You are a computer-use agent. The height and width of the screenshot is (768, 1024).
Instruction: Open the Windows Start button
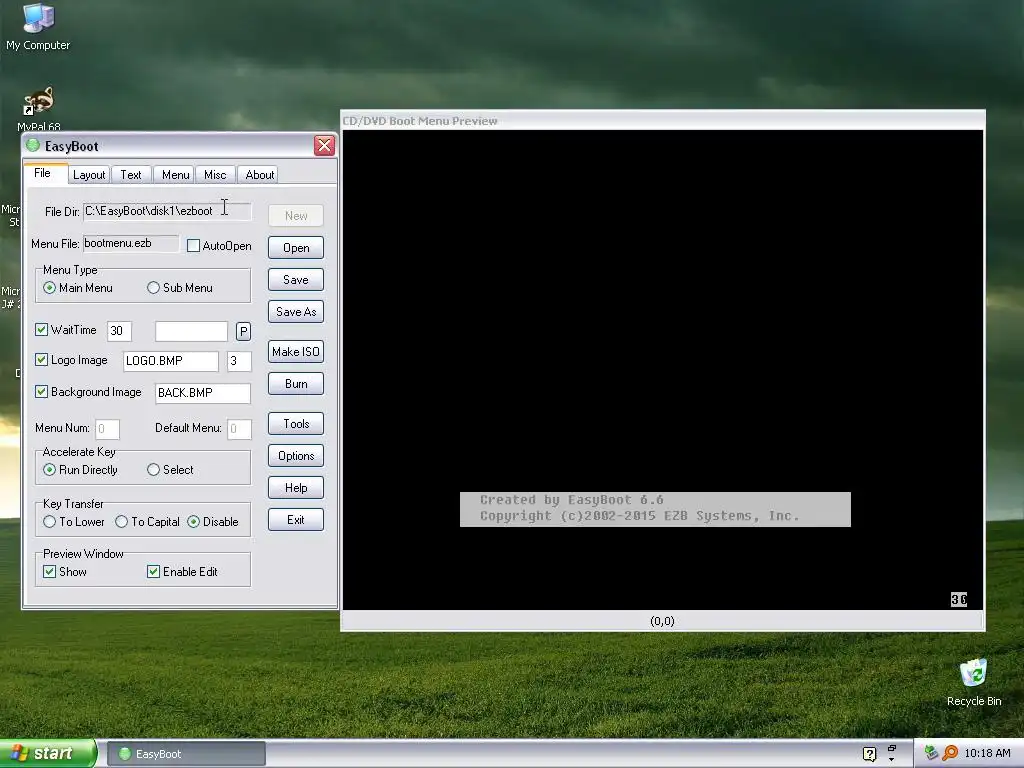pos(48,753)
